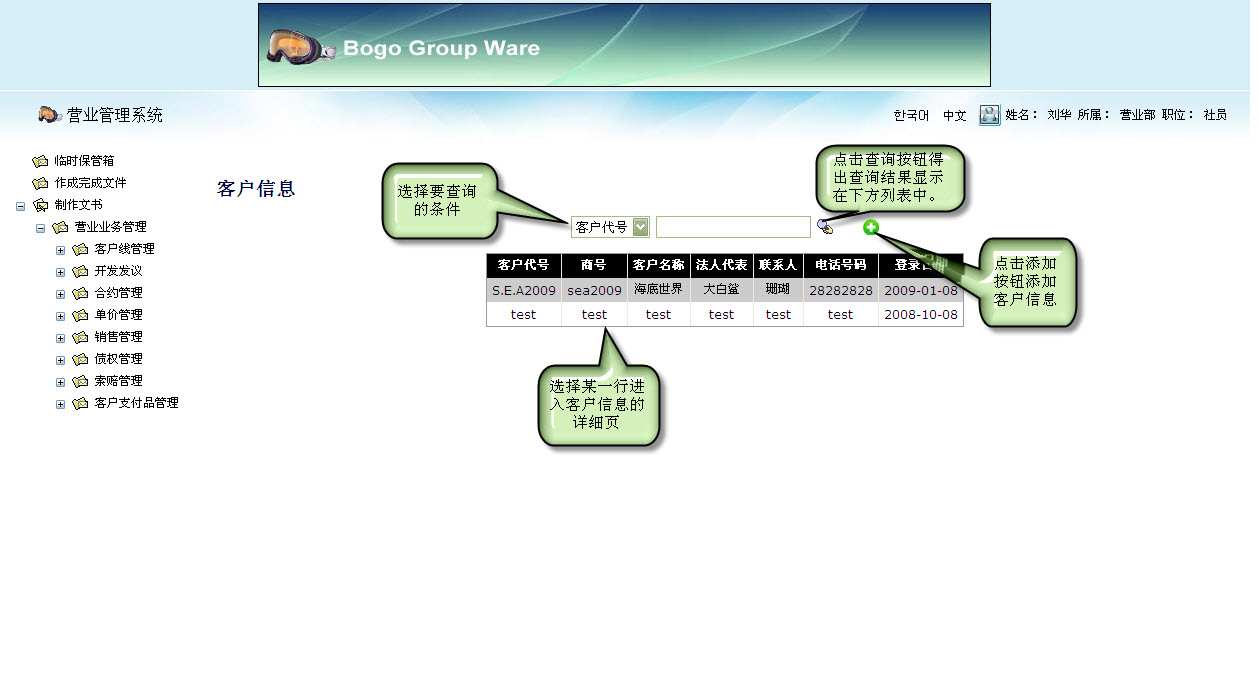
Task: Click the user avatar icon beside 姓名
Action: point(989,115)
